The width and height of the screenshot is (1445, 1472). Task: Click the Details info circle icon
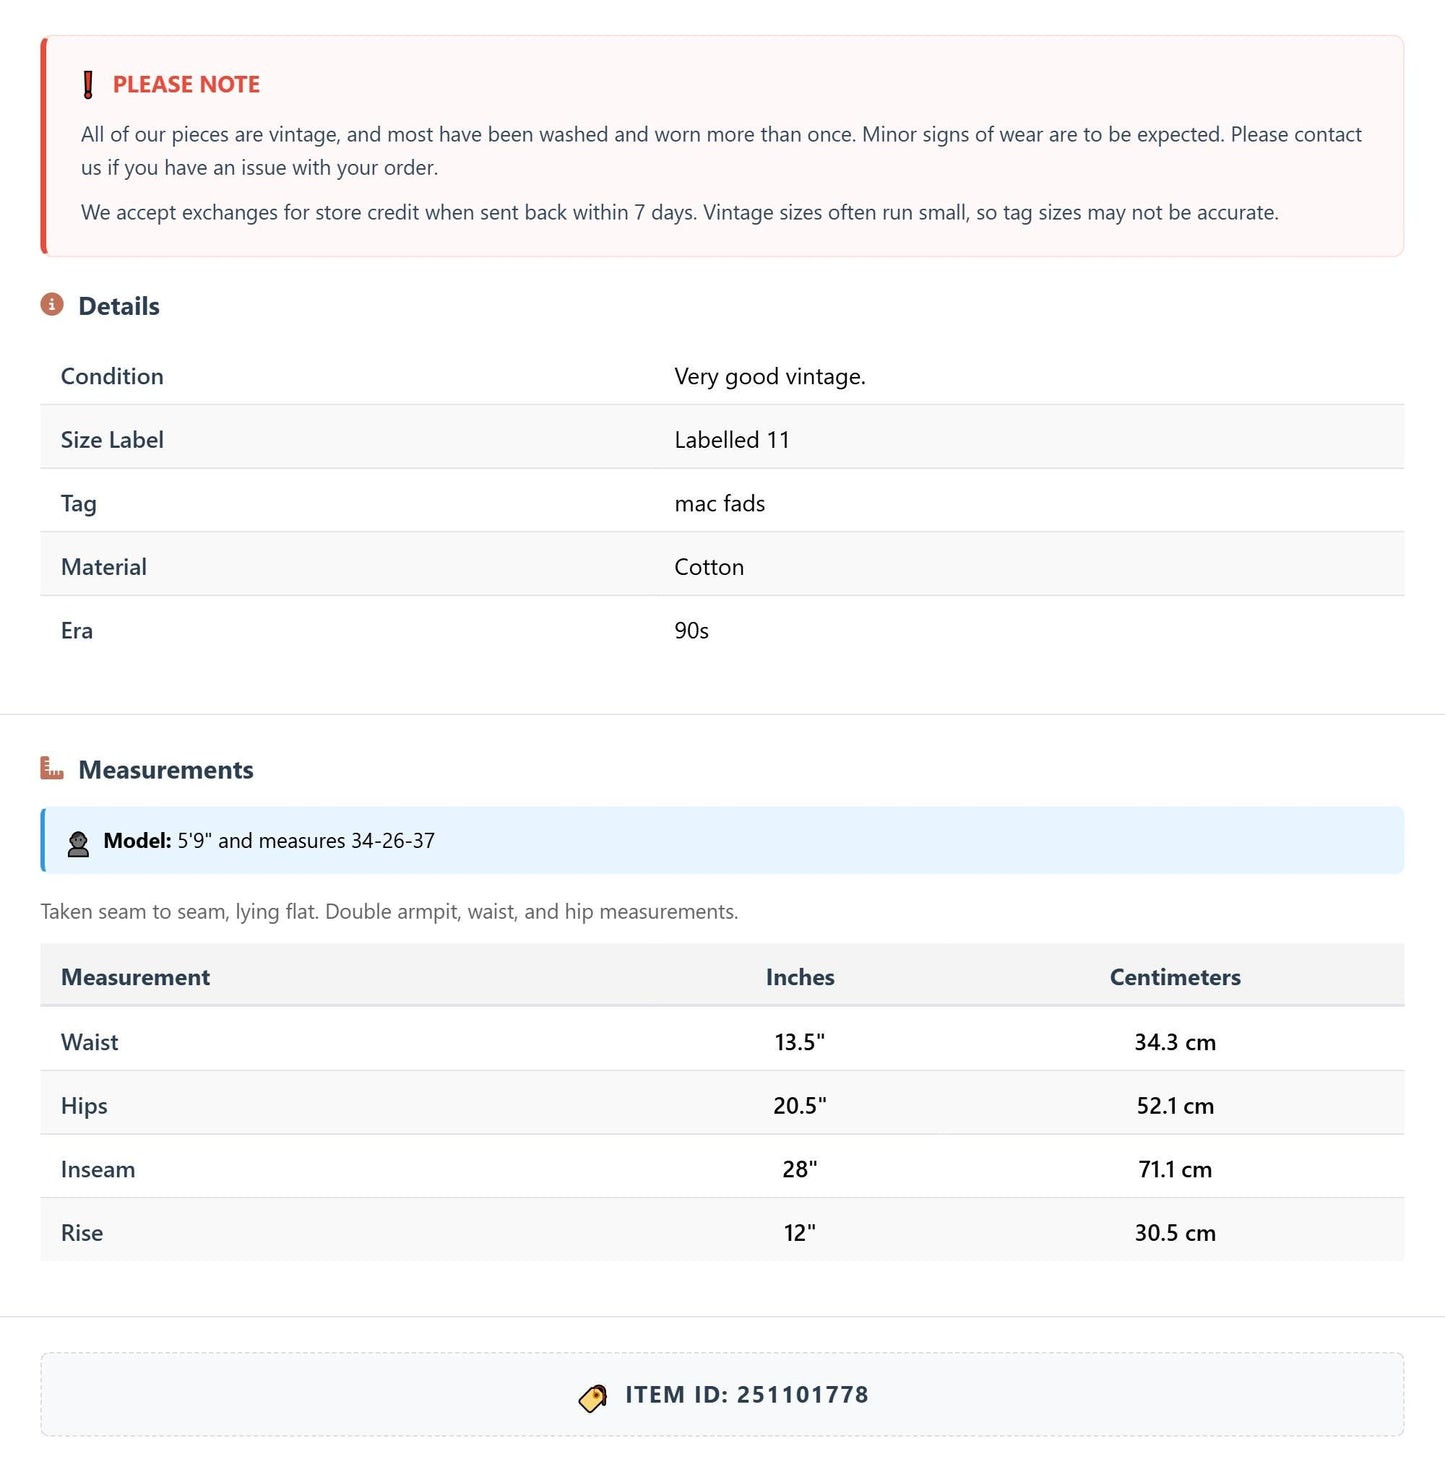pos(52,304)
